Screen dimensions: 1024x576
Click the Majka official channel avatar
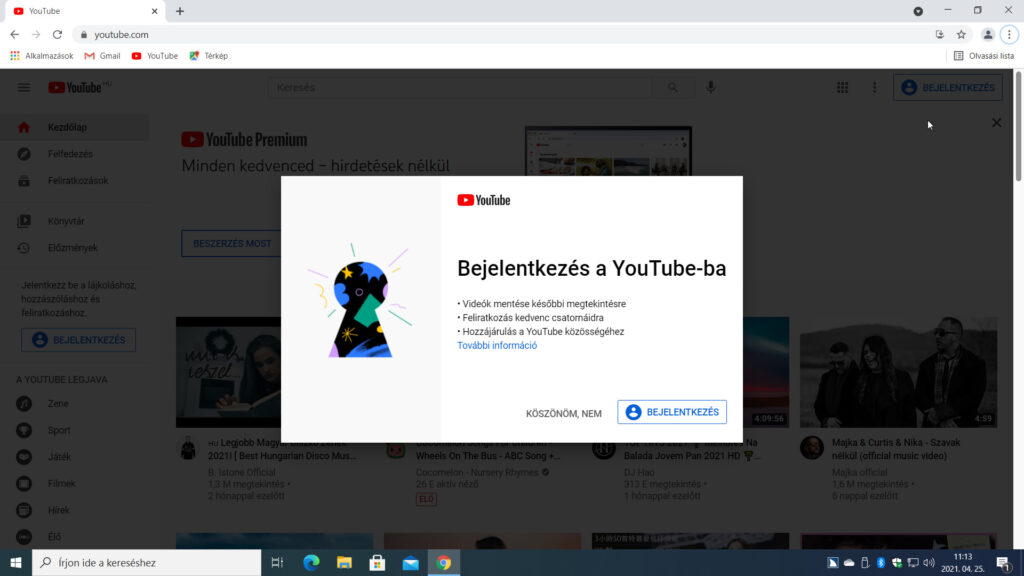pos(812,448)
